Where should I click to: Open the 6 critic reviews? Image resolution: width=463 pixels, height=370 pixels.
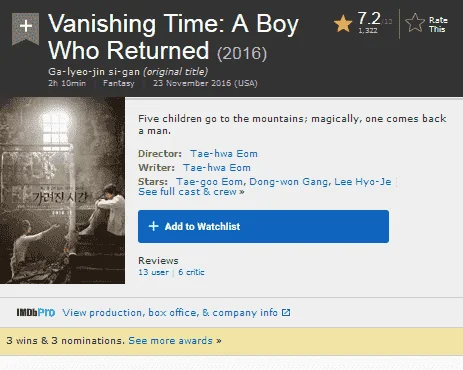(191, 272)
